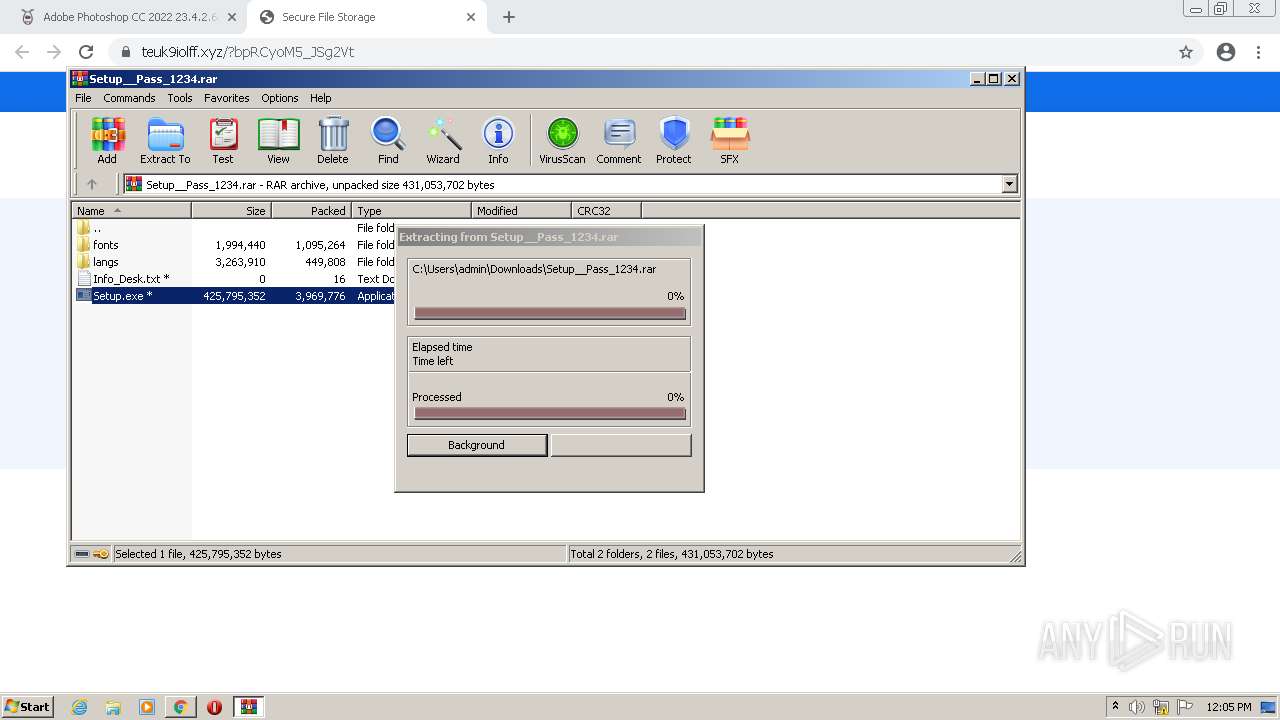Image resolution: width=1280 pixels, height=720 pixels.
Task: Open the Chrome three-dot menu
Action: 1258,52
